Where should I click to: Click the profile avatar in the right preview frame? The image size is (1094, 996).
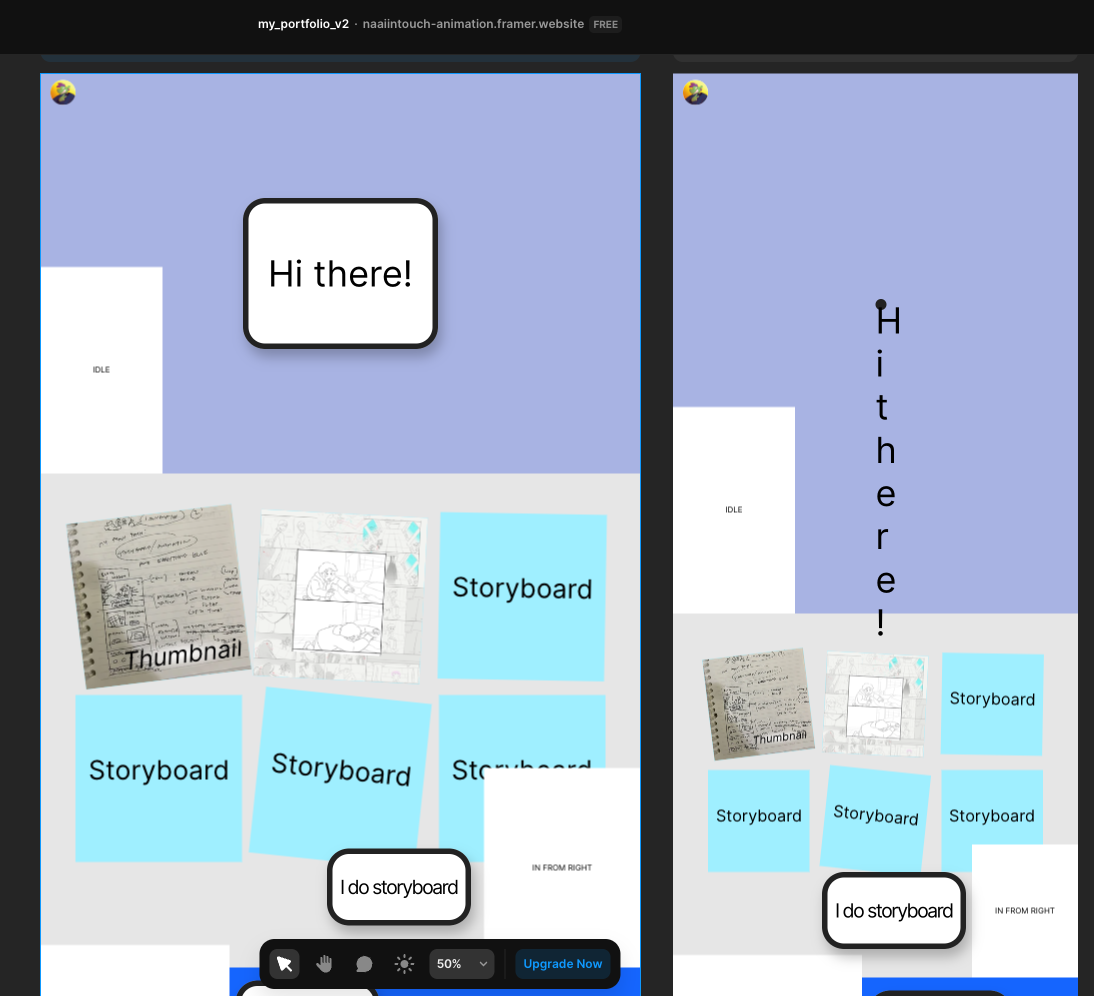[x=695, y=92]
